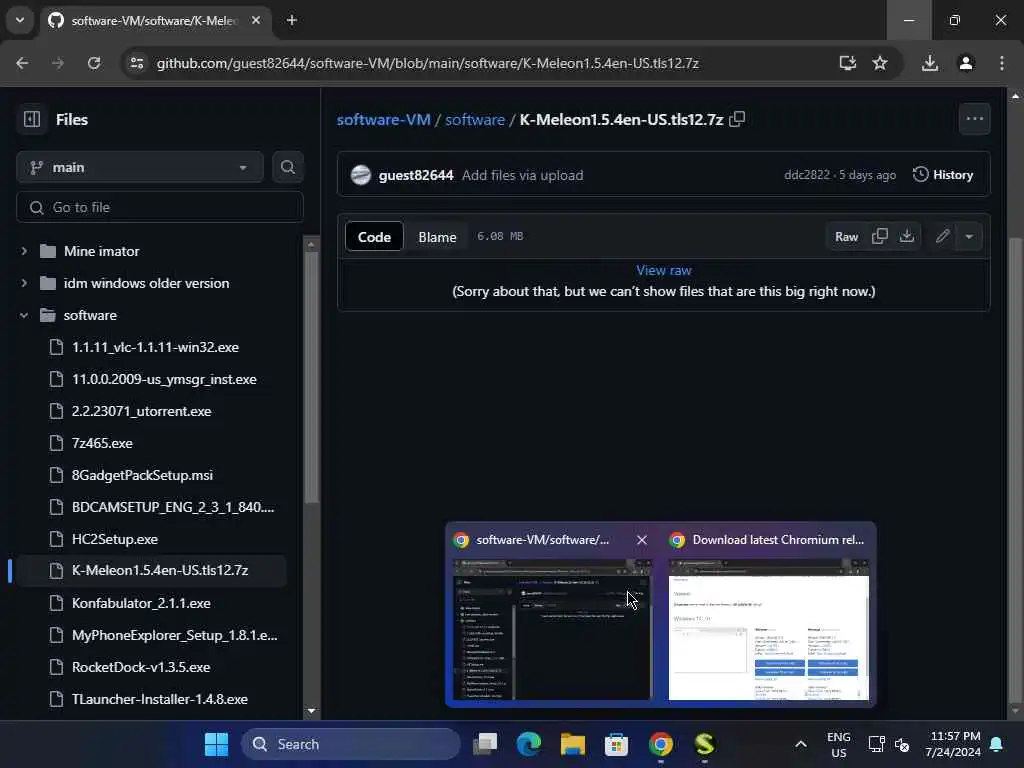Open software folder breadcrumb link
Viewport: 1024px width, 768px height.
click(x=475, y=120)
